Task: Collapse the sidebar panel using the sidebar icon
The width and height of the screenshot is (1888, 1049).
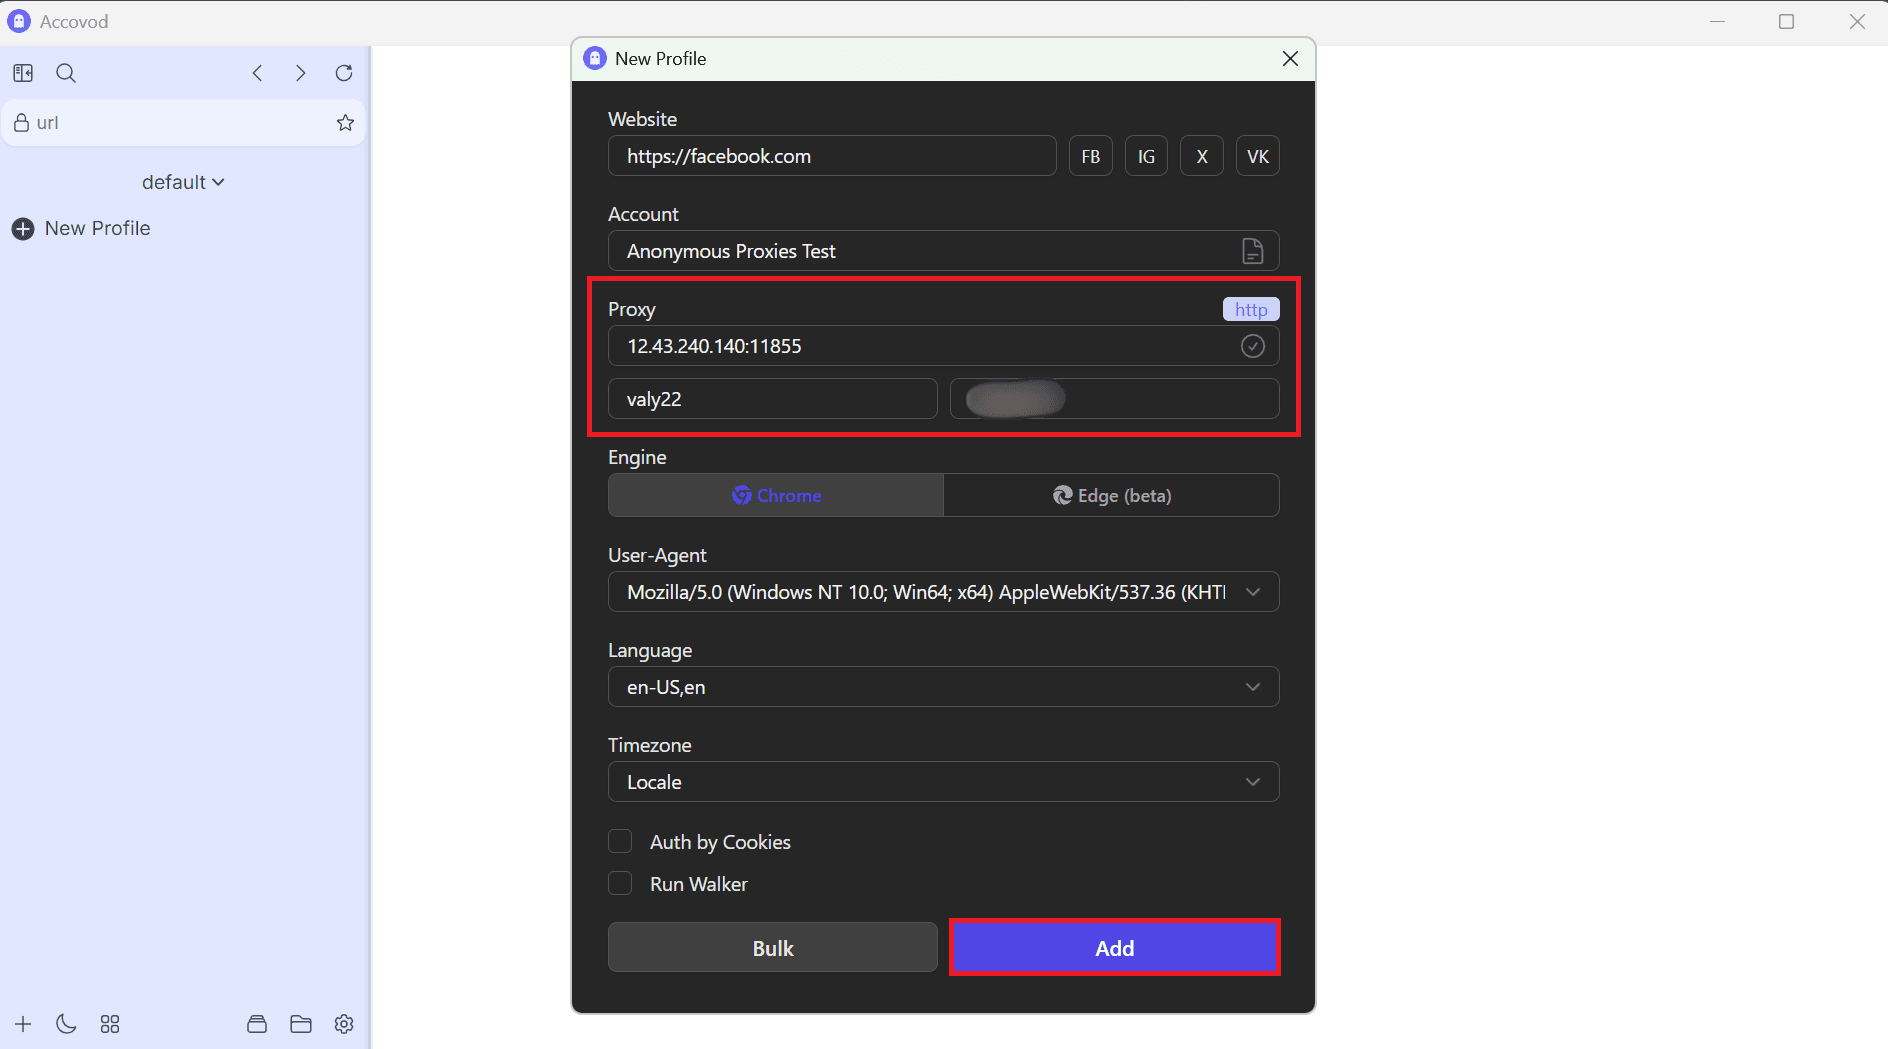Action: pos(22,72)
